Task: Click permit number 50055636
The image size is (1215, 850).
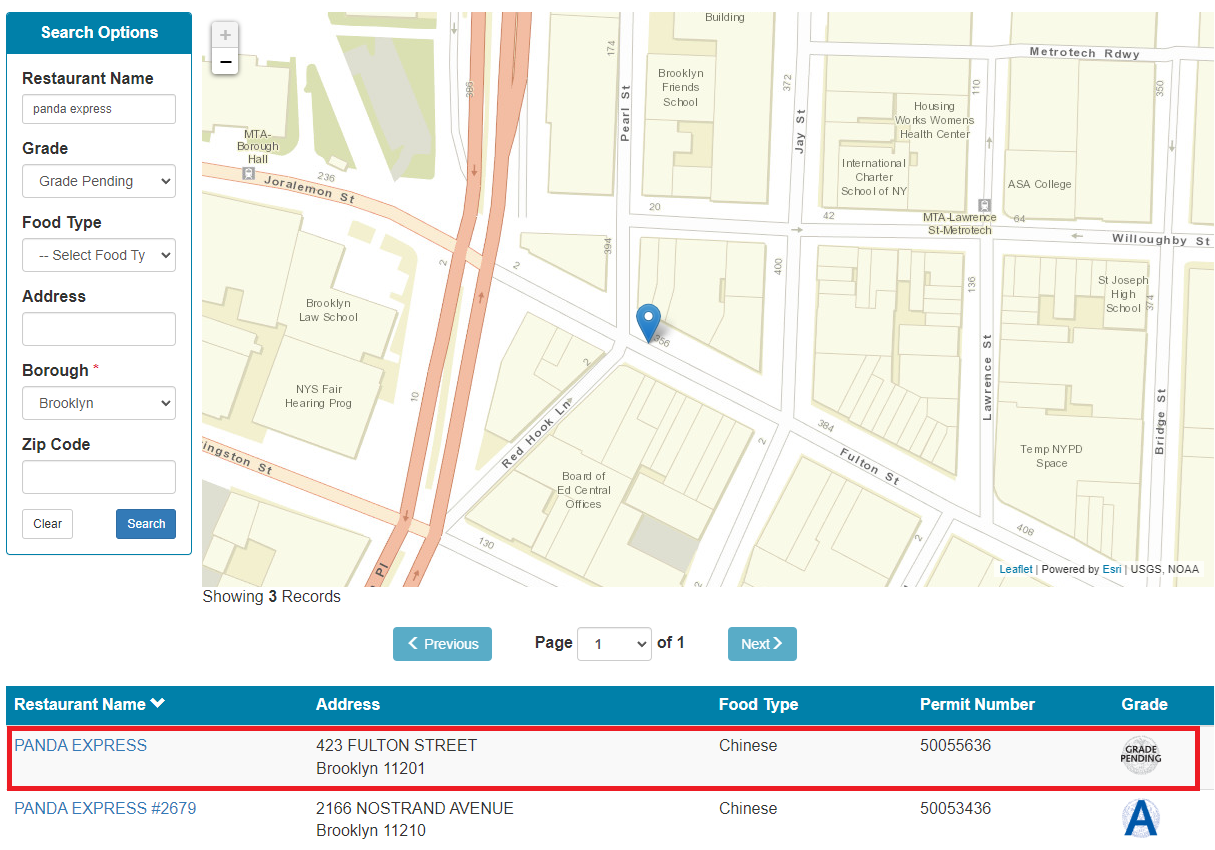Action: tap(955, 745)
